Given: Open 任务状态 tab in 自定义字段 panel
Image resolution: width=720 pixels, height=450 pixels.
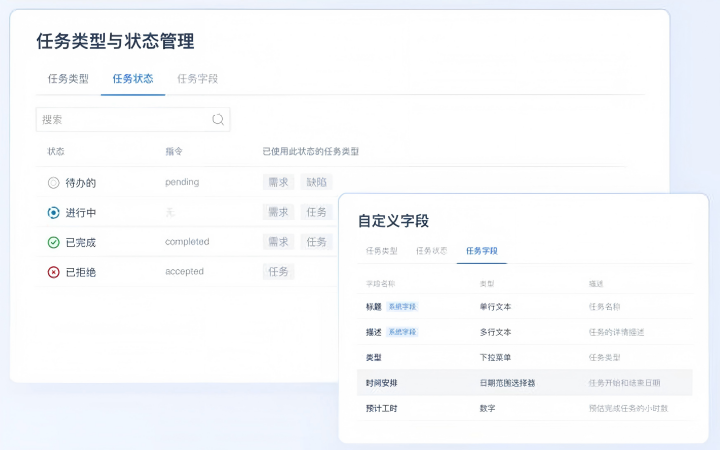Looking at the screenshot, I should pos(431,251).
